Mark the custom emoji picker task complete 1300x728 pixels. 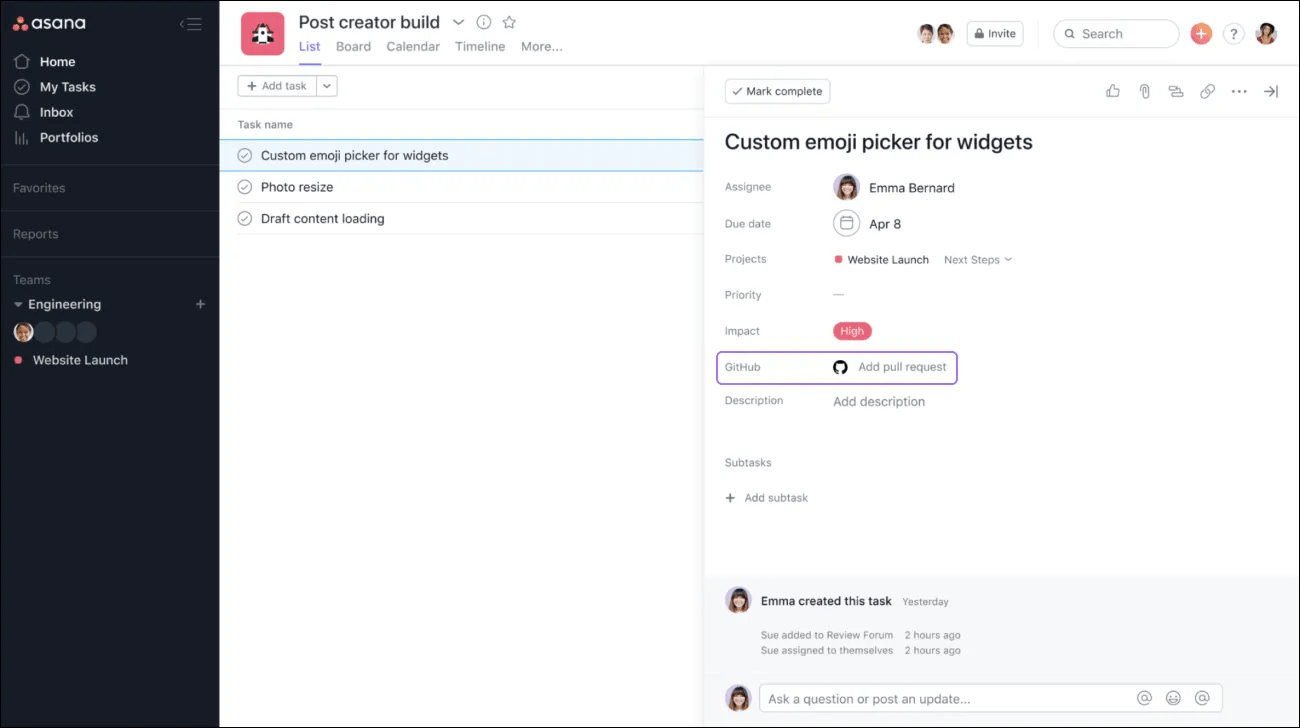[777, 91]
